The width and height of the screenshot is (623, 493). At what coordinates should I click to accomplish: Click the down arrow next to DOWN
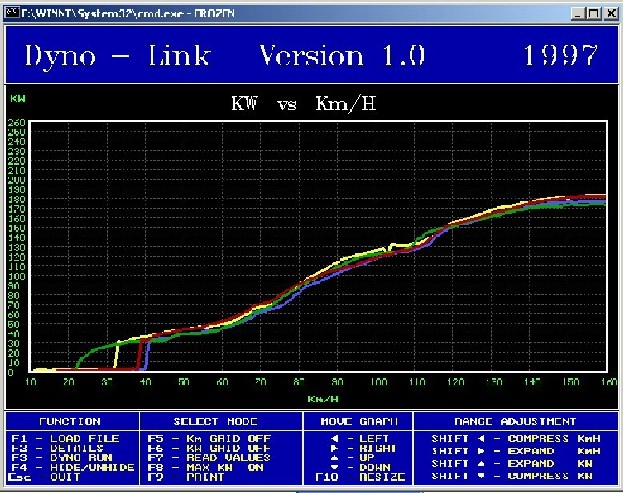(335, 467)
